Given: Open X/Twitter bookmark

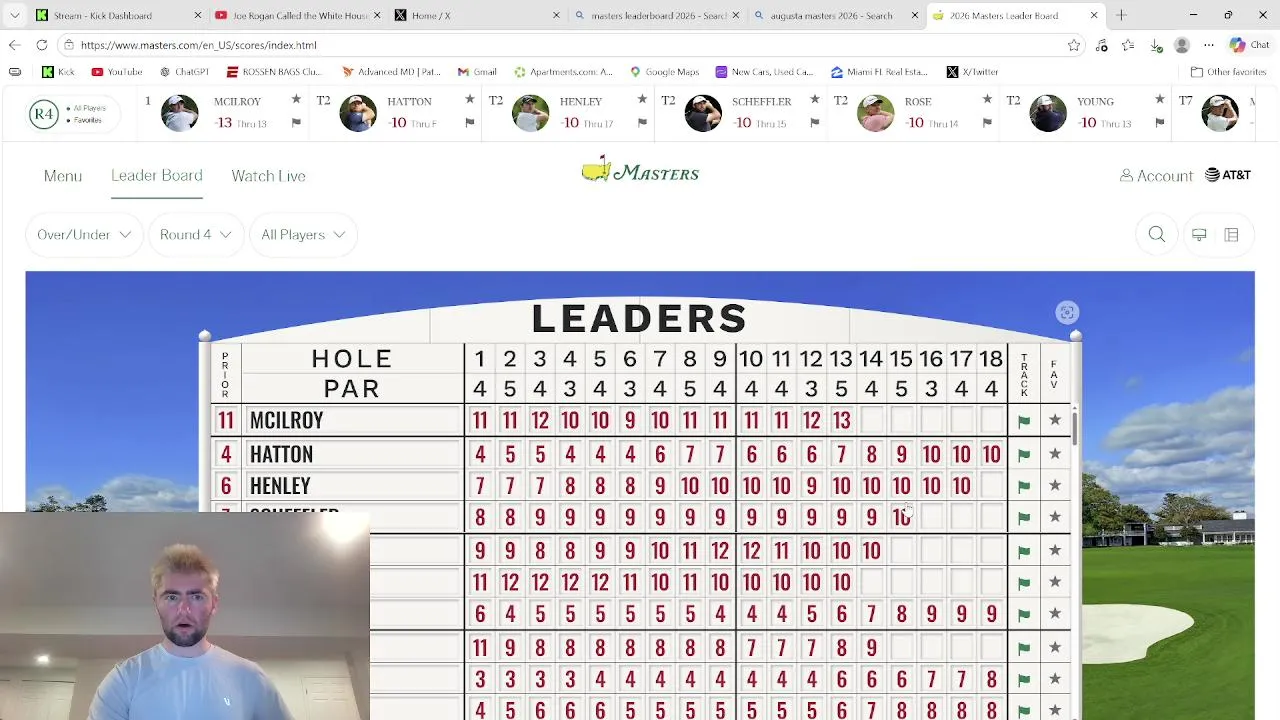Looking at the screenshot, I should [x=973, y=72].
